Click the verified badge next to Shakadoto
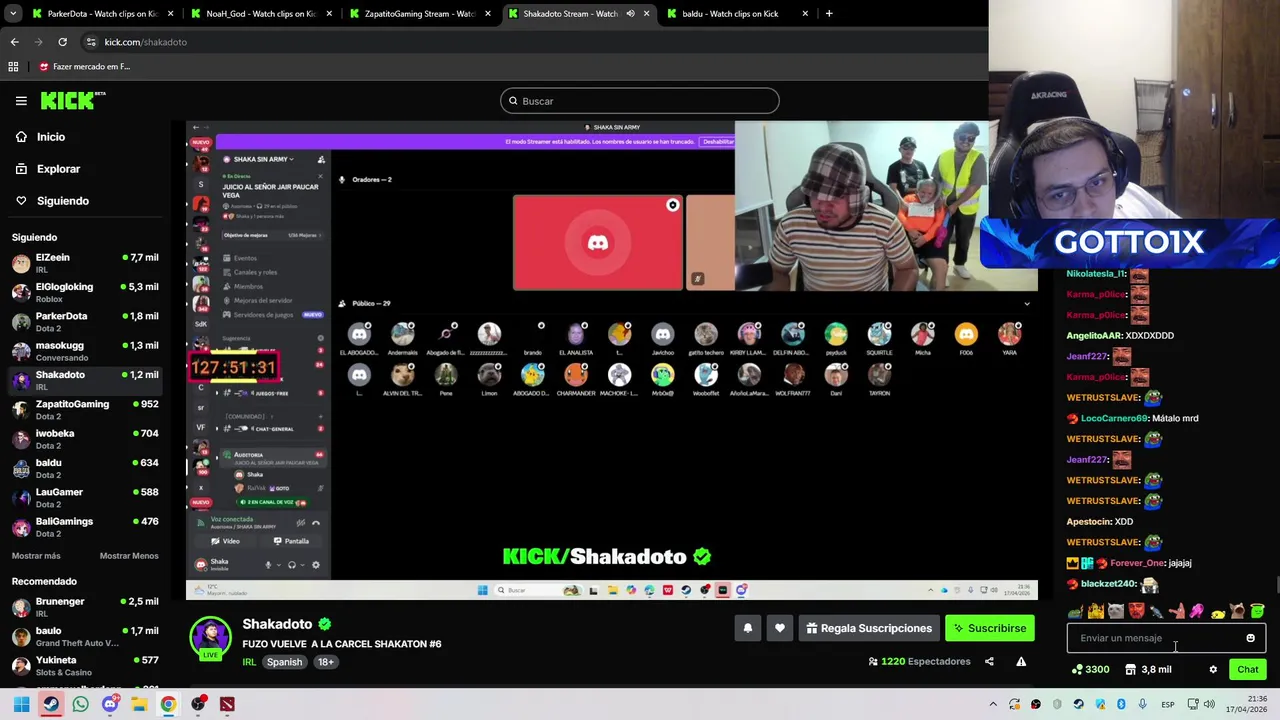This screenshot has height=720, width=1280. (x=325, y=624)
